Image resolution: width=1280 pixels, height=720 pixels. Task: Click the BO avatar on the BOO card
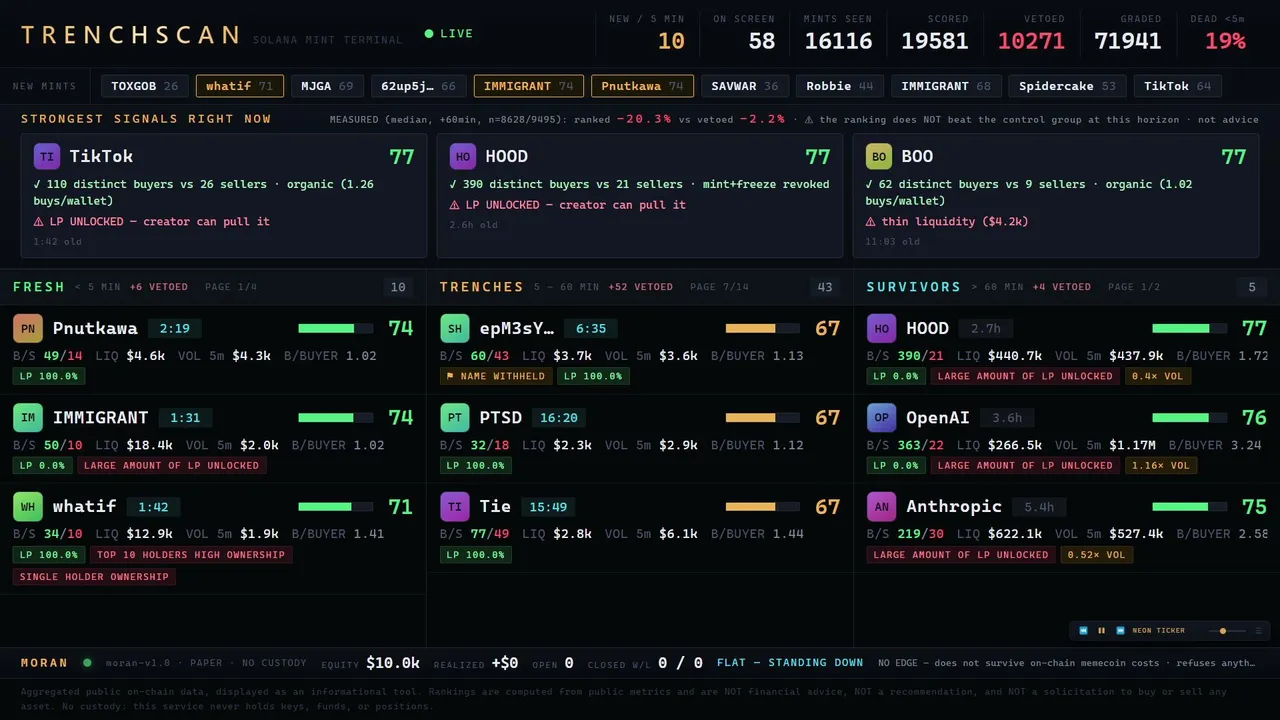[x=879, y=156]
